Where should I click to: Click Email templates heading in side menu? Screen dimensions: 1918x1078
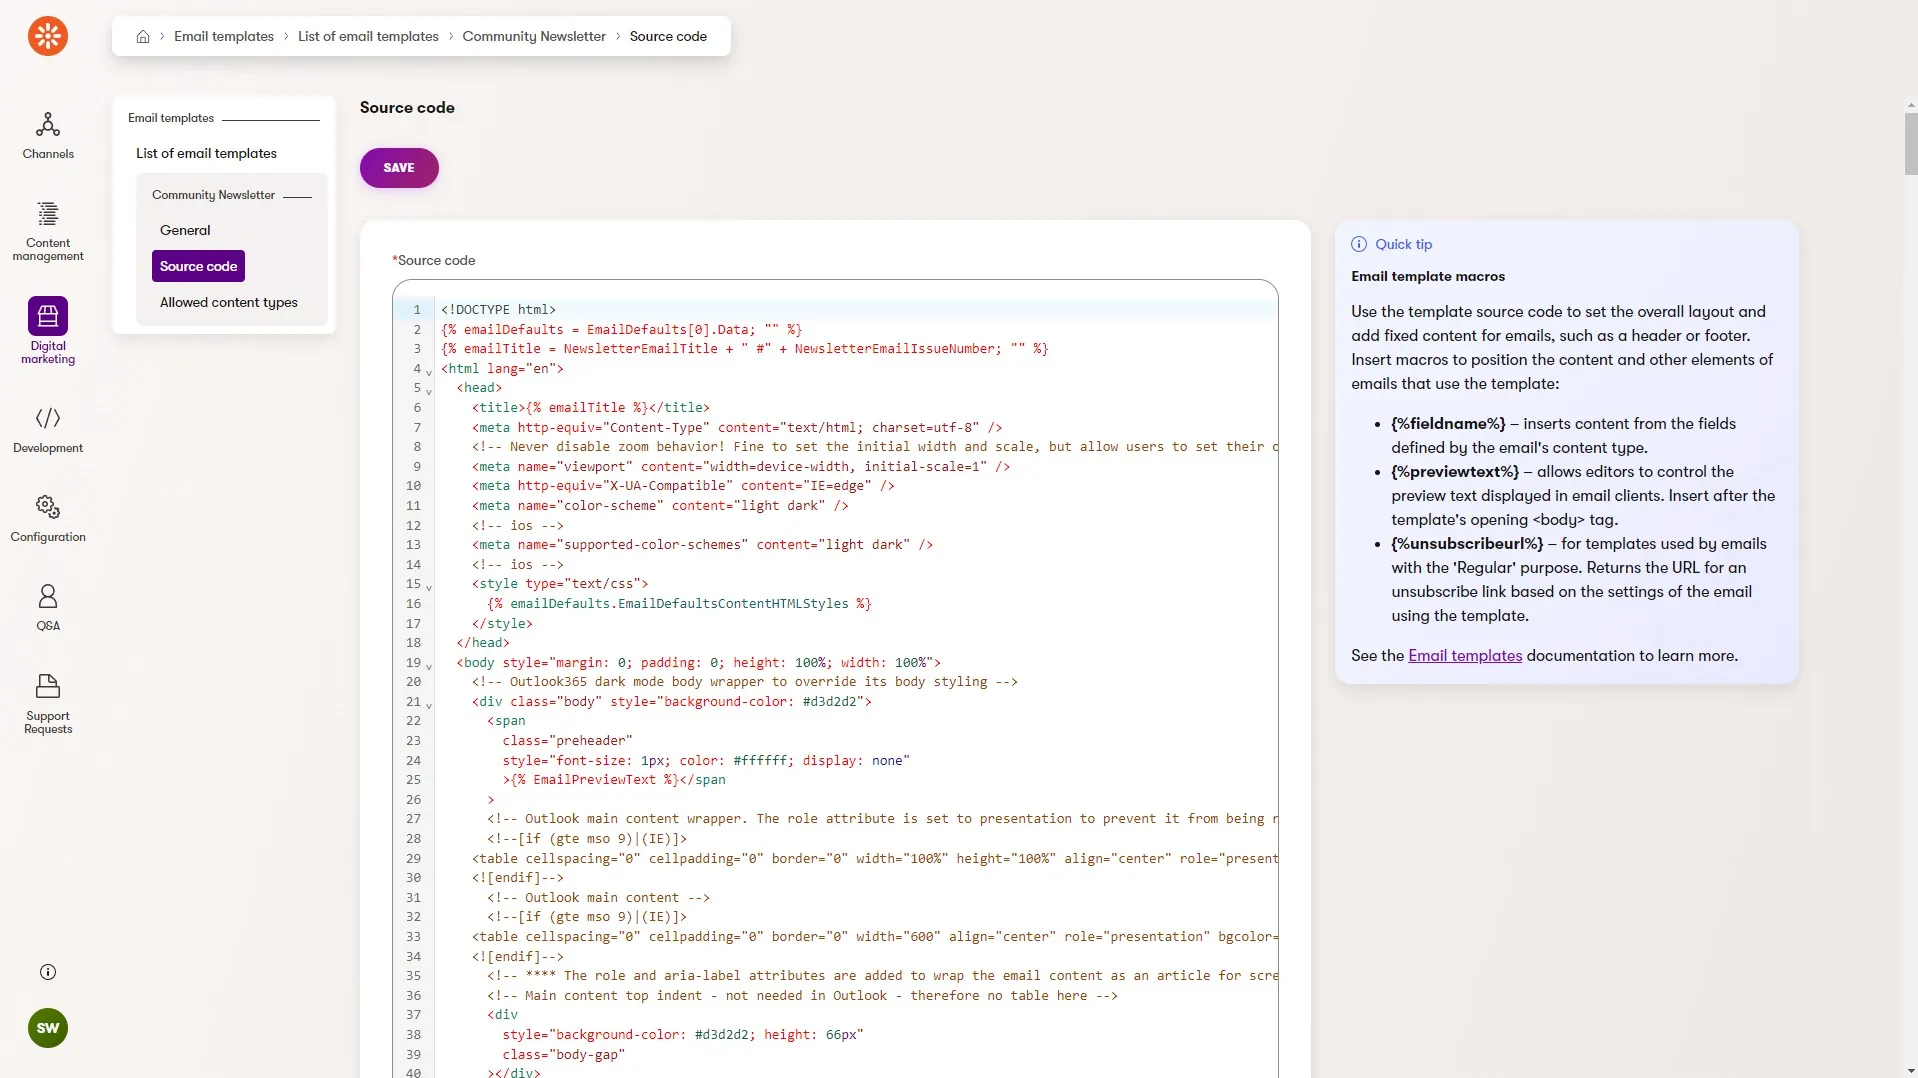[171, 118]
